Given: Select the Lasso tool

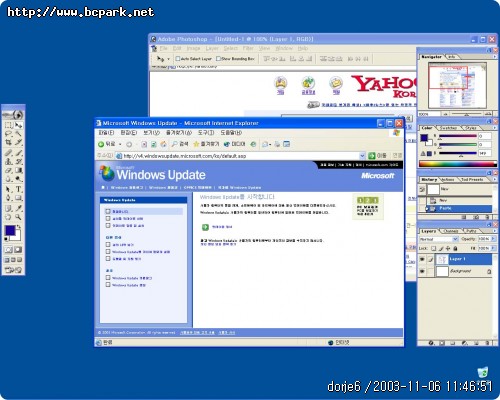Looking at the screenshot, I should (x=8, y=134).
